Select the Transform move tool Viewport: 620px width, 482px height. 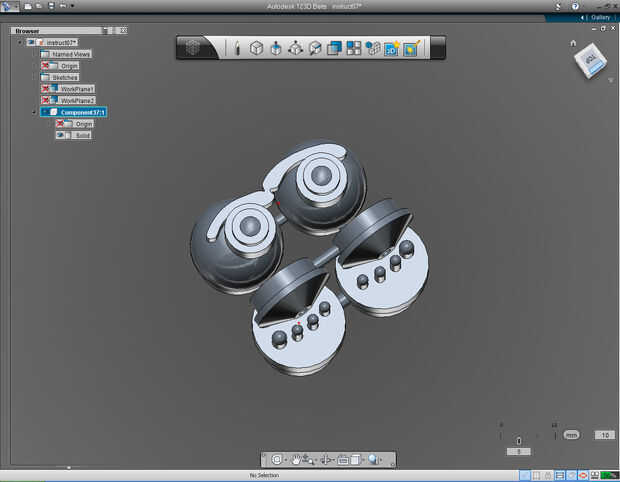click(x=295, y=48)
